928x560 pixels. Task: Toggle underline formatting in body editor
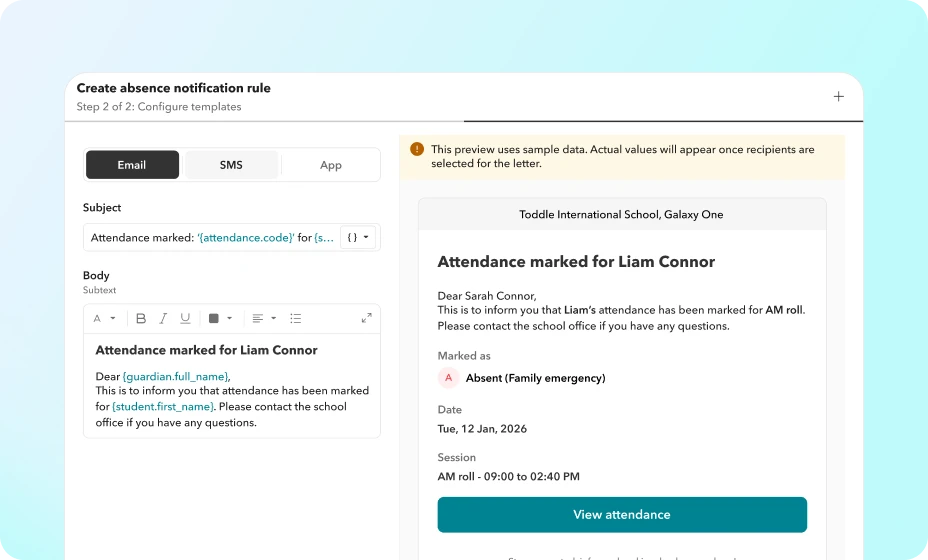point(185,318)
